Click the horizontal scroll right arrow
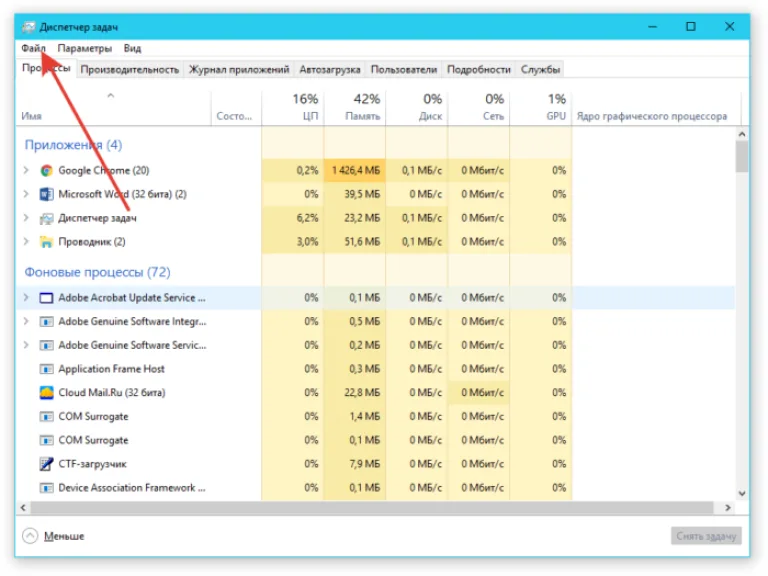The image size is (768, 576). [728, 508]
